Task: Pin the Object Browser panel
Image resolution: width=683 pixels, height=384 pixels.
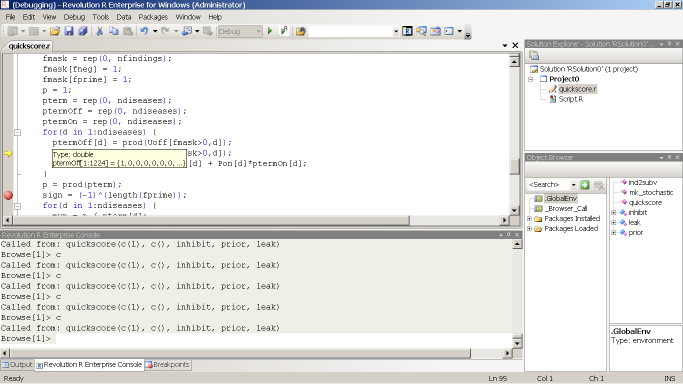Action: 669,157
